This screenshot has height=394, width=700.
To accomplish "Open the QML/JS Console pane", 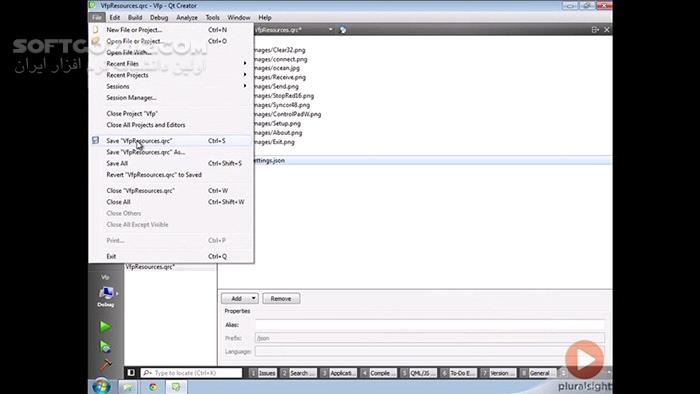I will coord(418,373).
